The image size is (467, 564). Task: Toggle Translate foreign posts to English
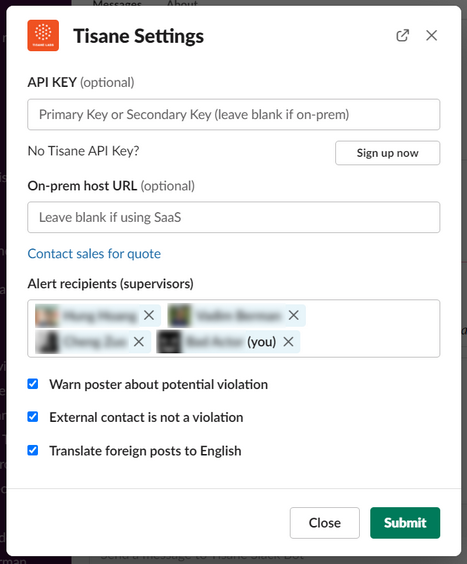point(33,450)
